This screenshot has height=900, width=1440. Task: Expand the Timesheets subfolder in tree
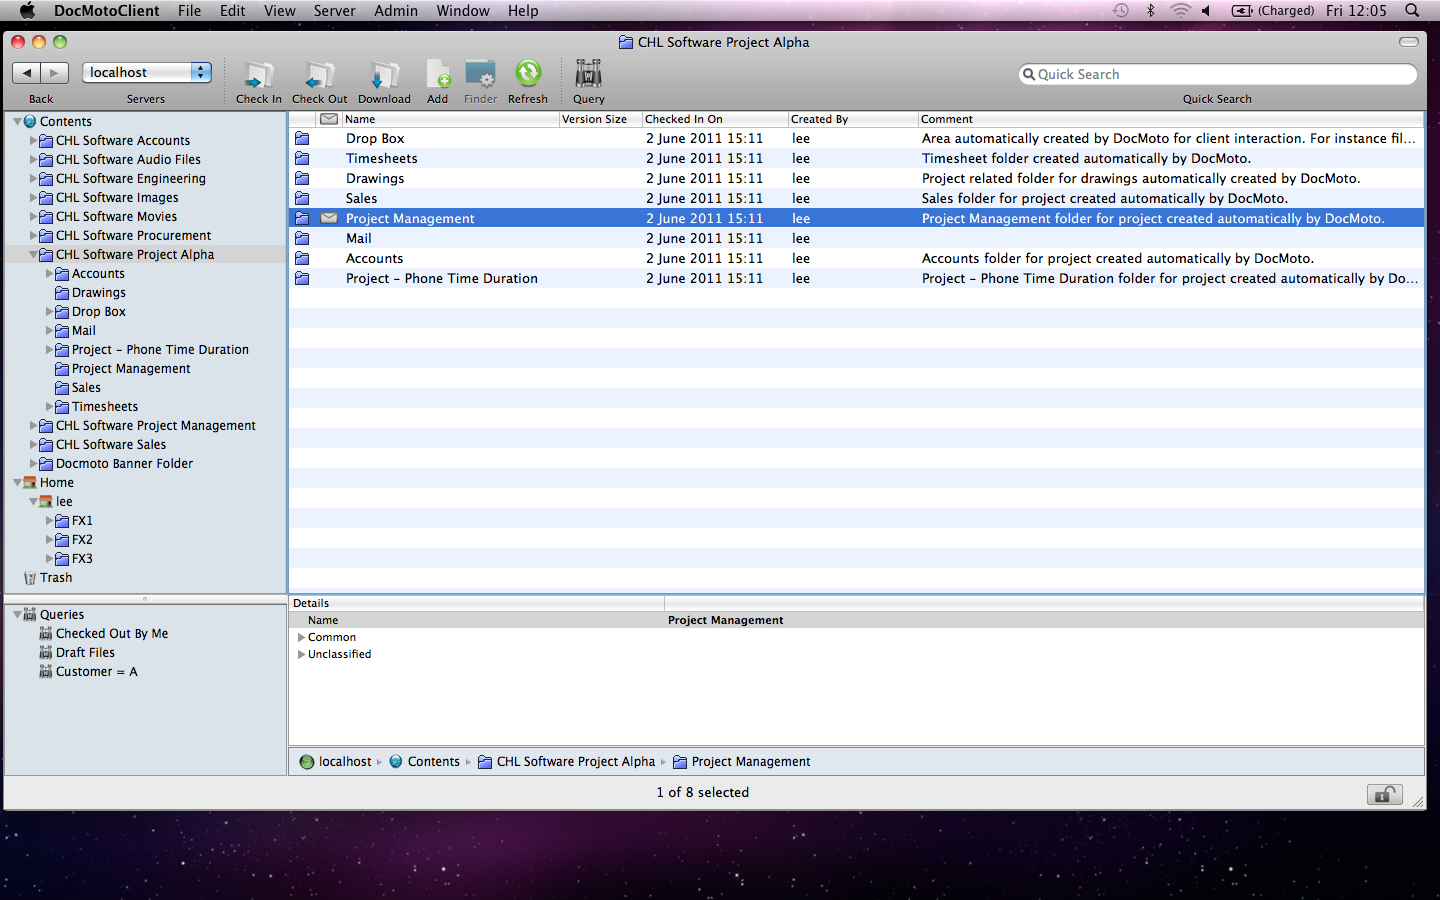click(x=49, y=407)
